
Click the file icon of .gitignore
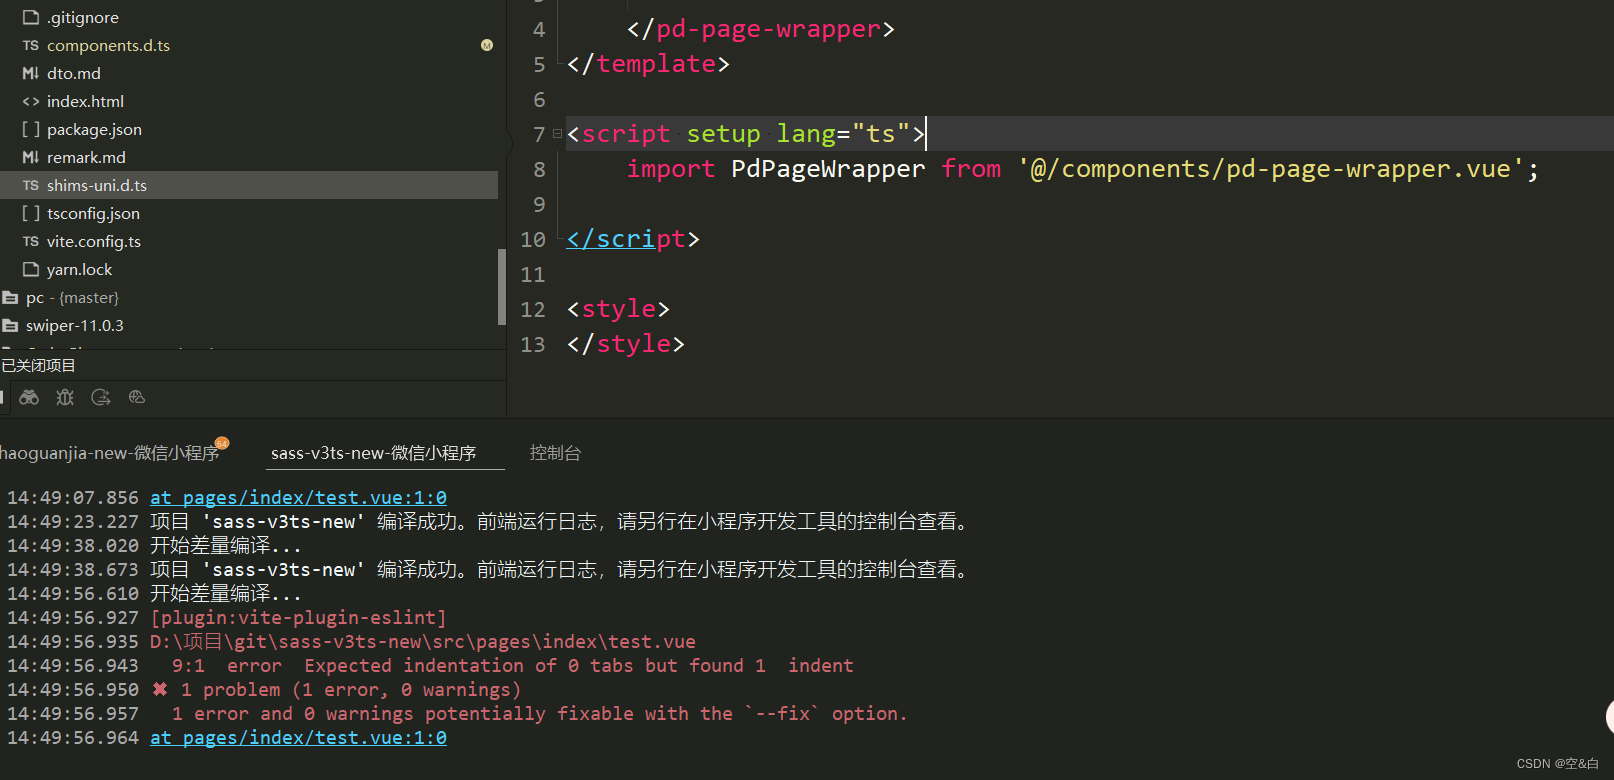coord(31,17)
